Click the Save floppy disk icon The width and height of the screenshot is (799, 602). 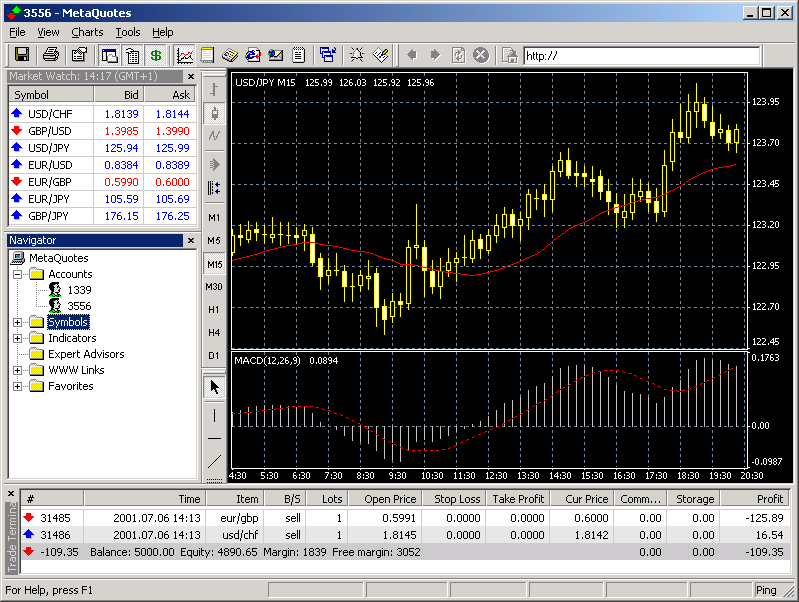21,55
